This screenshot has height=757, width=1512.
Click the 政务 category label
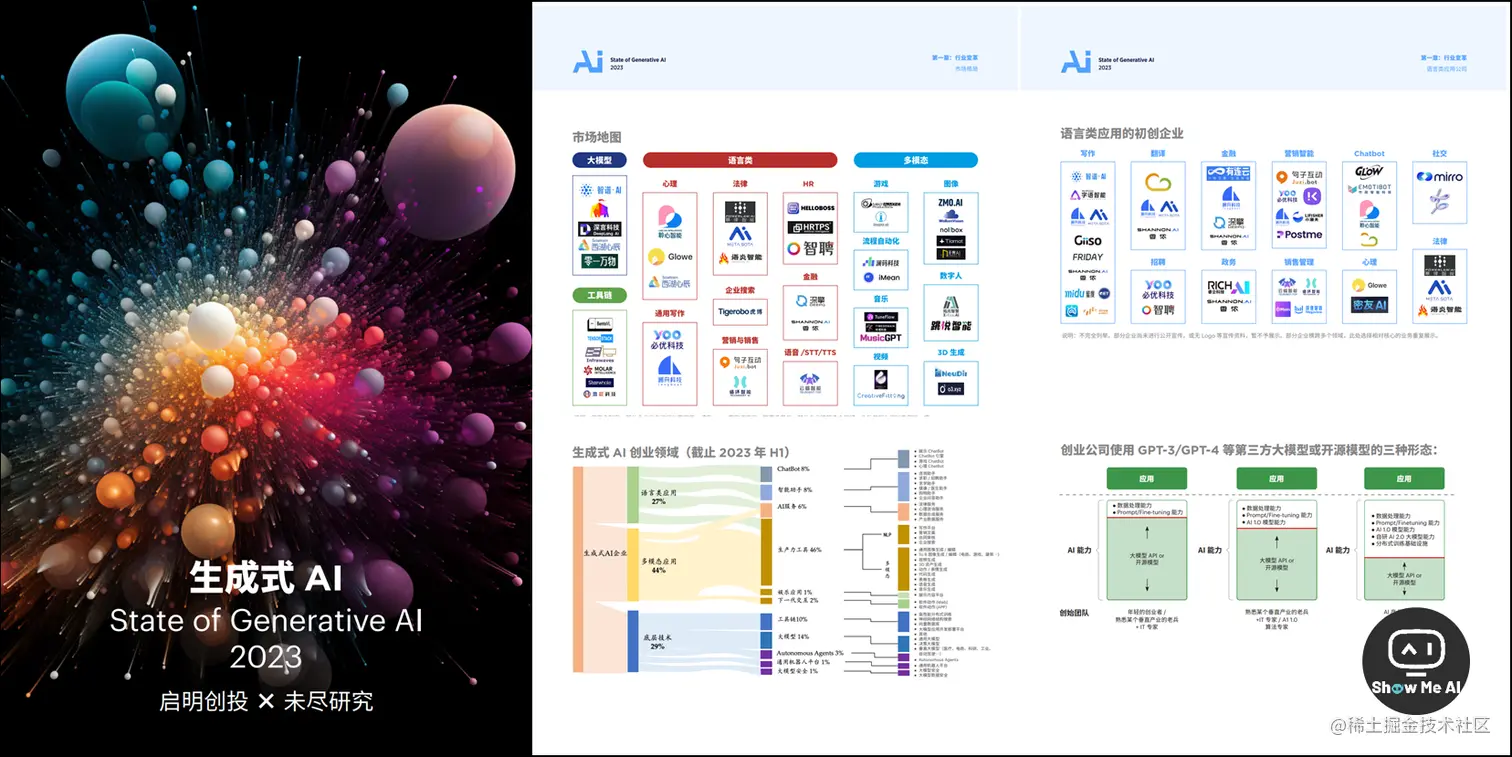point(1229,262)
